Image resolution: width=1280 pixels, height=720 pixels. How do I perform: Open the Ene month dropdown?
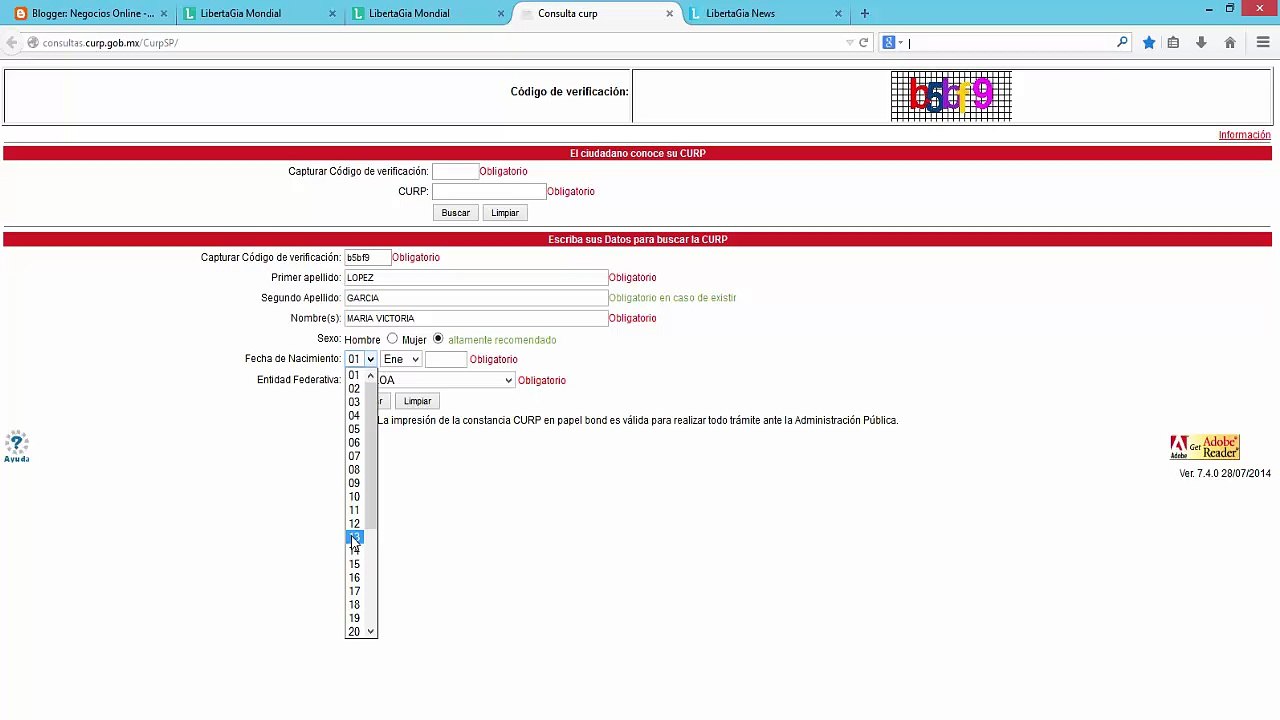click(x=401, y=359)
